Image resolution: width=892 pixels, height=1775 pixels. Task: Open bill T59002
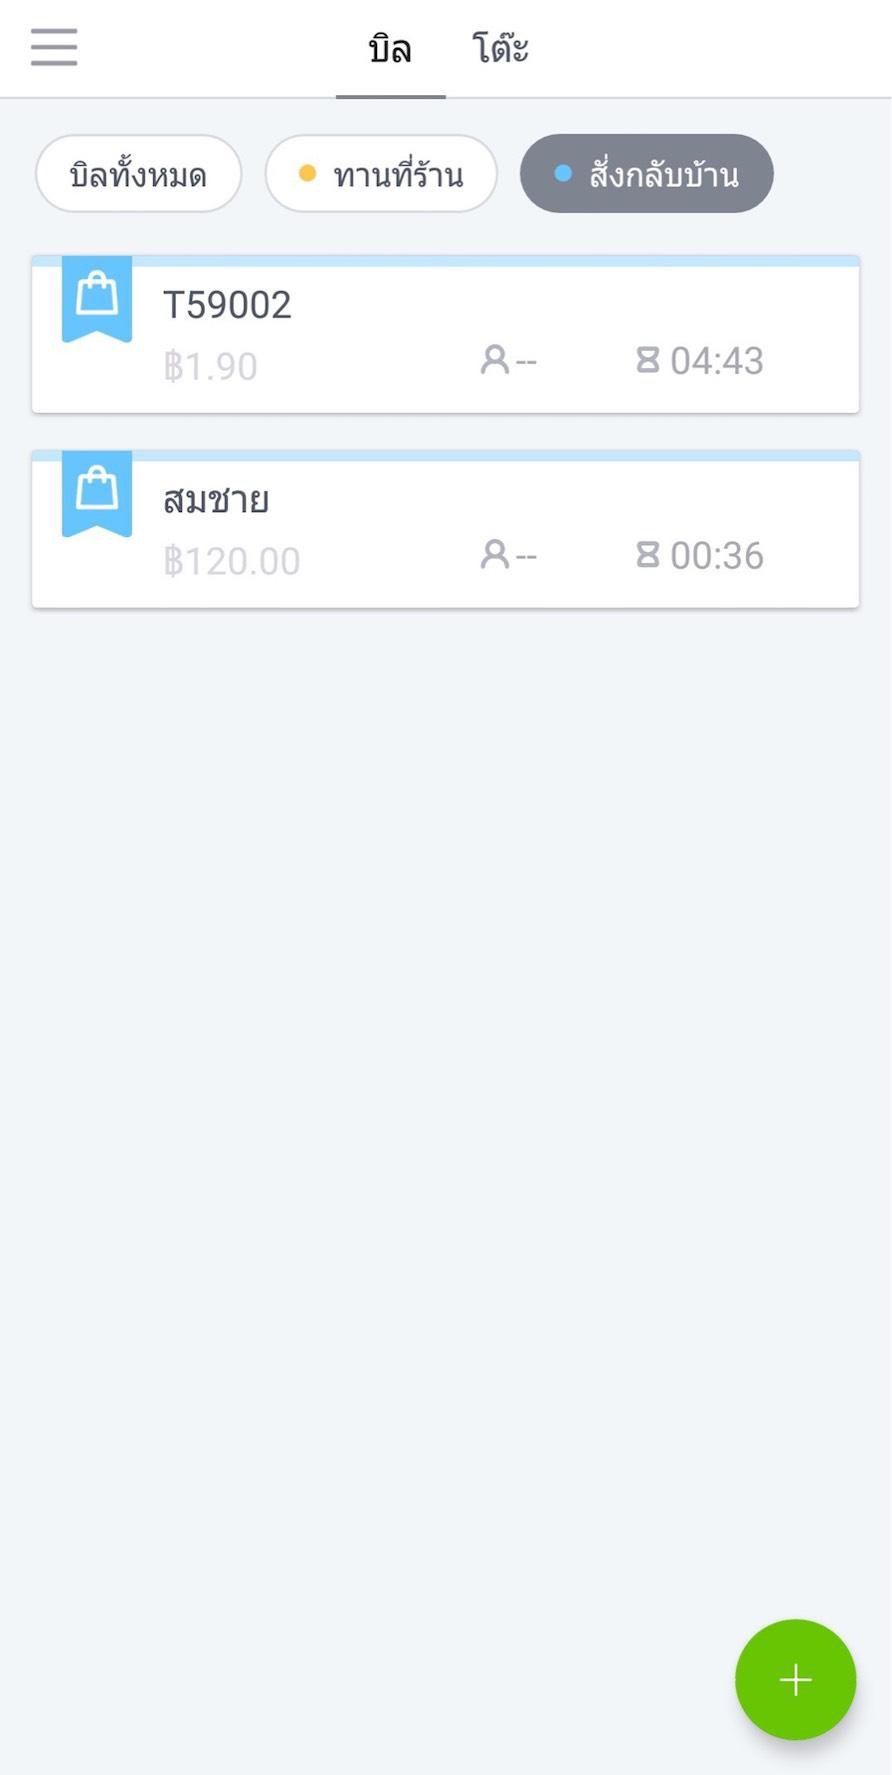227,305
